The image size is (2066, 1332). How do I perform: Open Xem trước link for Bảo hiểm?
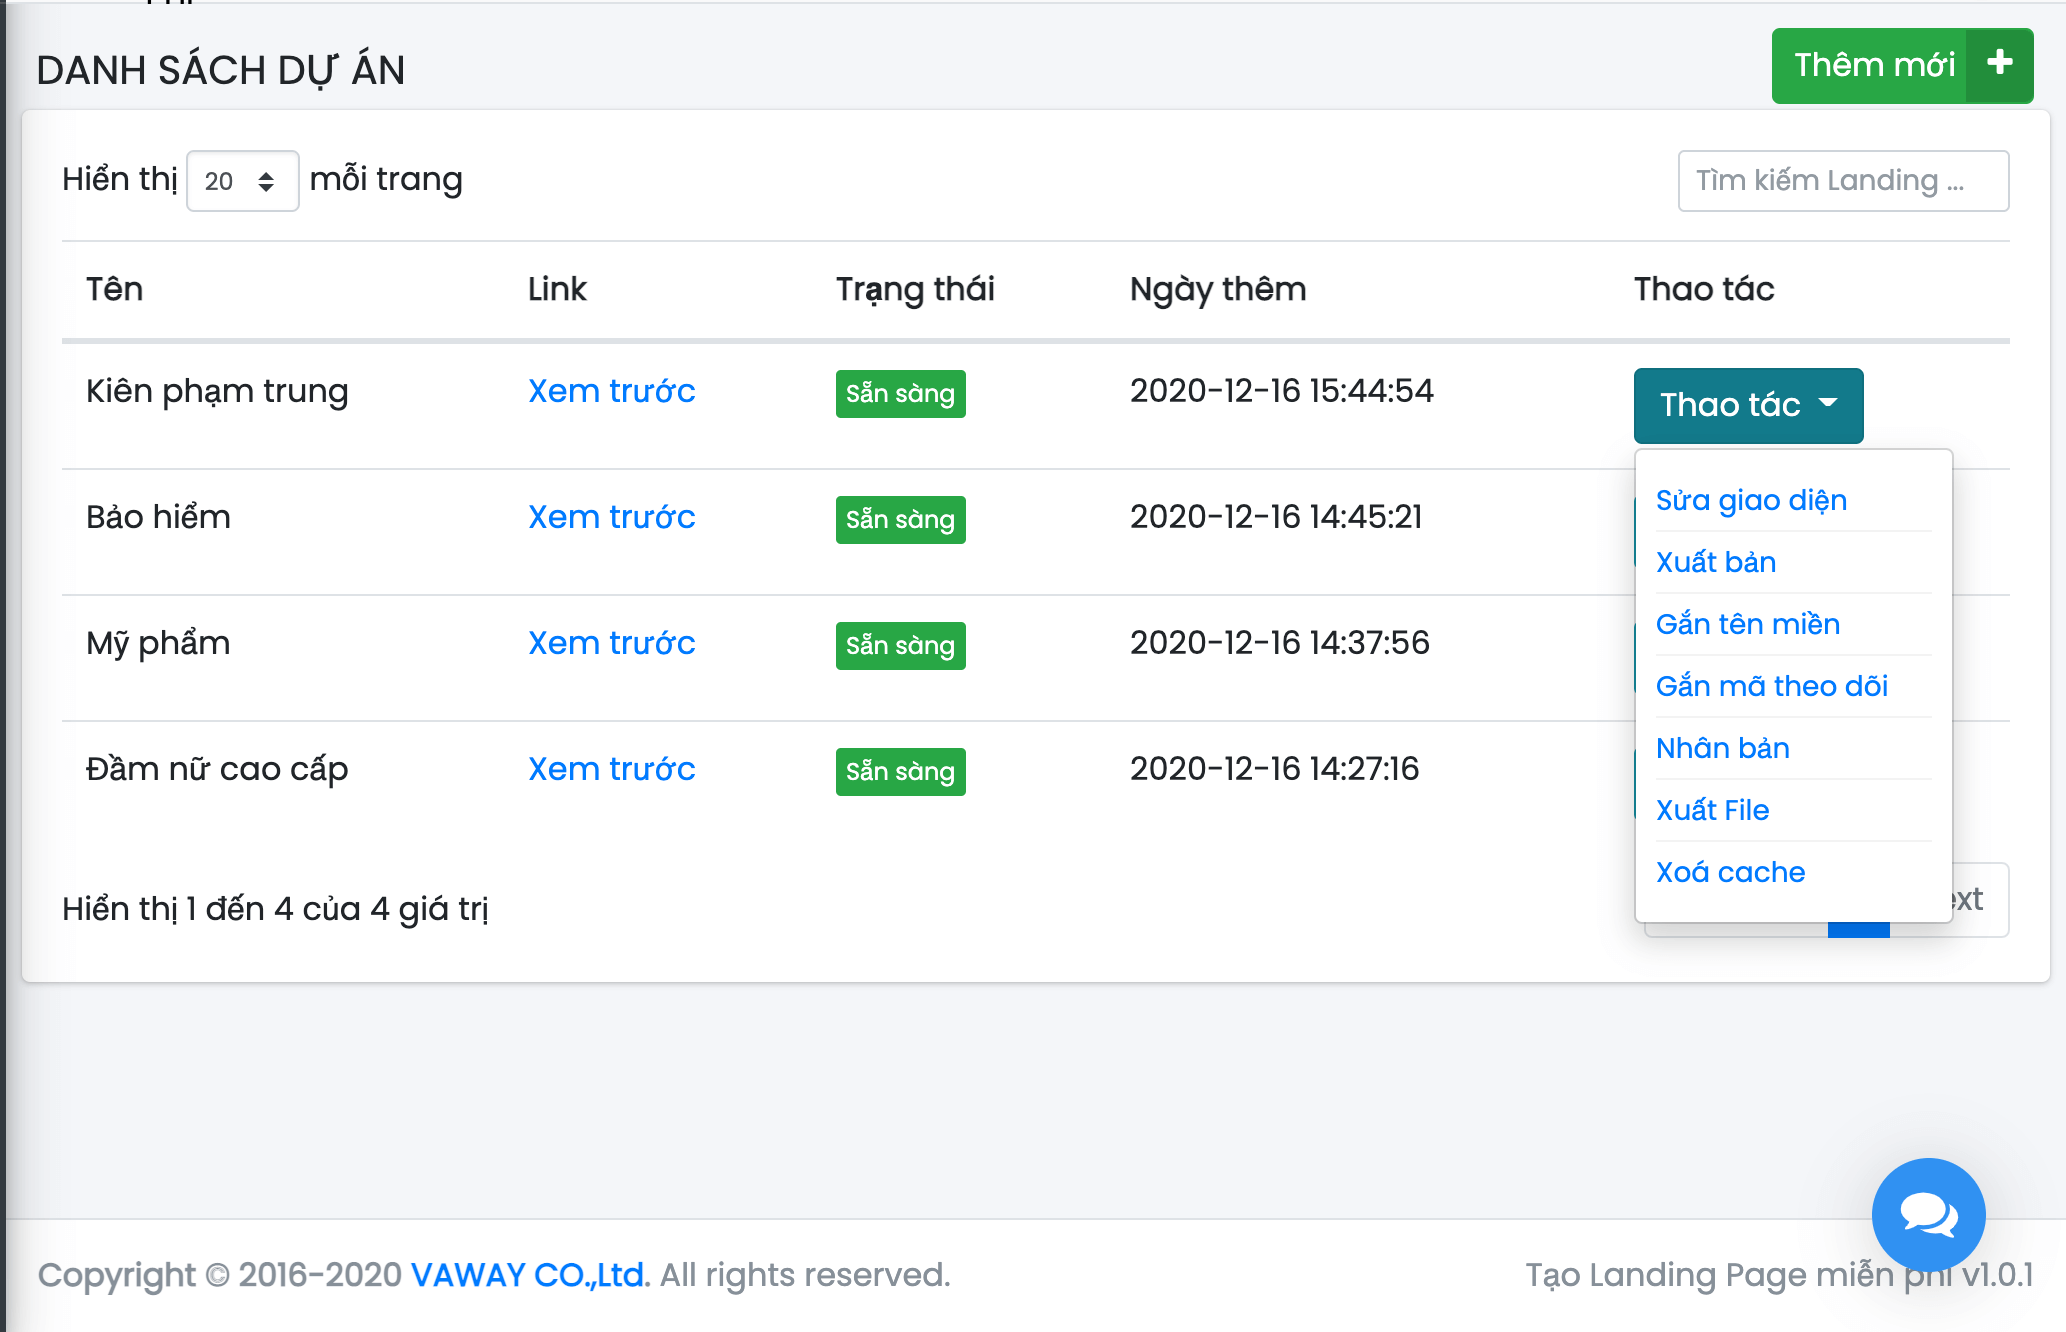point(611,517)
